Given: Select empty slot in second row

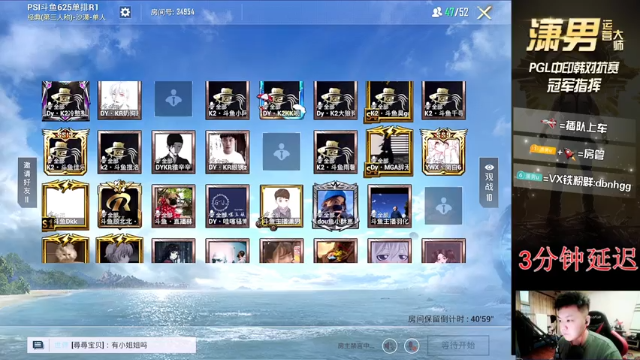Looking at the screenshot, I should point(281,151).
